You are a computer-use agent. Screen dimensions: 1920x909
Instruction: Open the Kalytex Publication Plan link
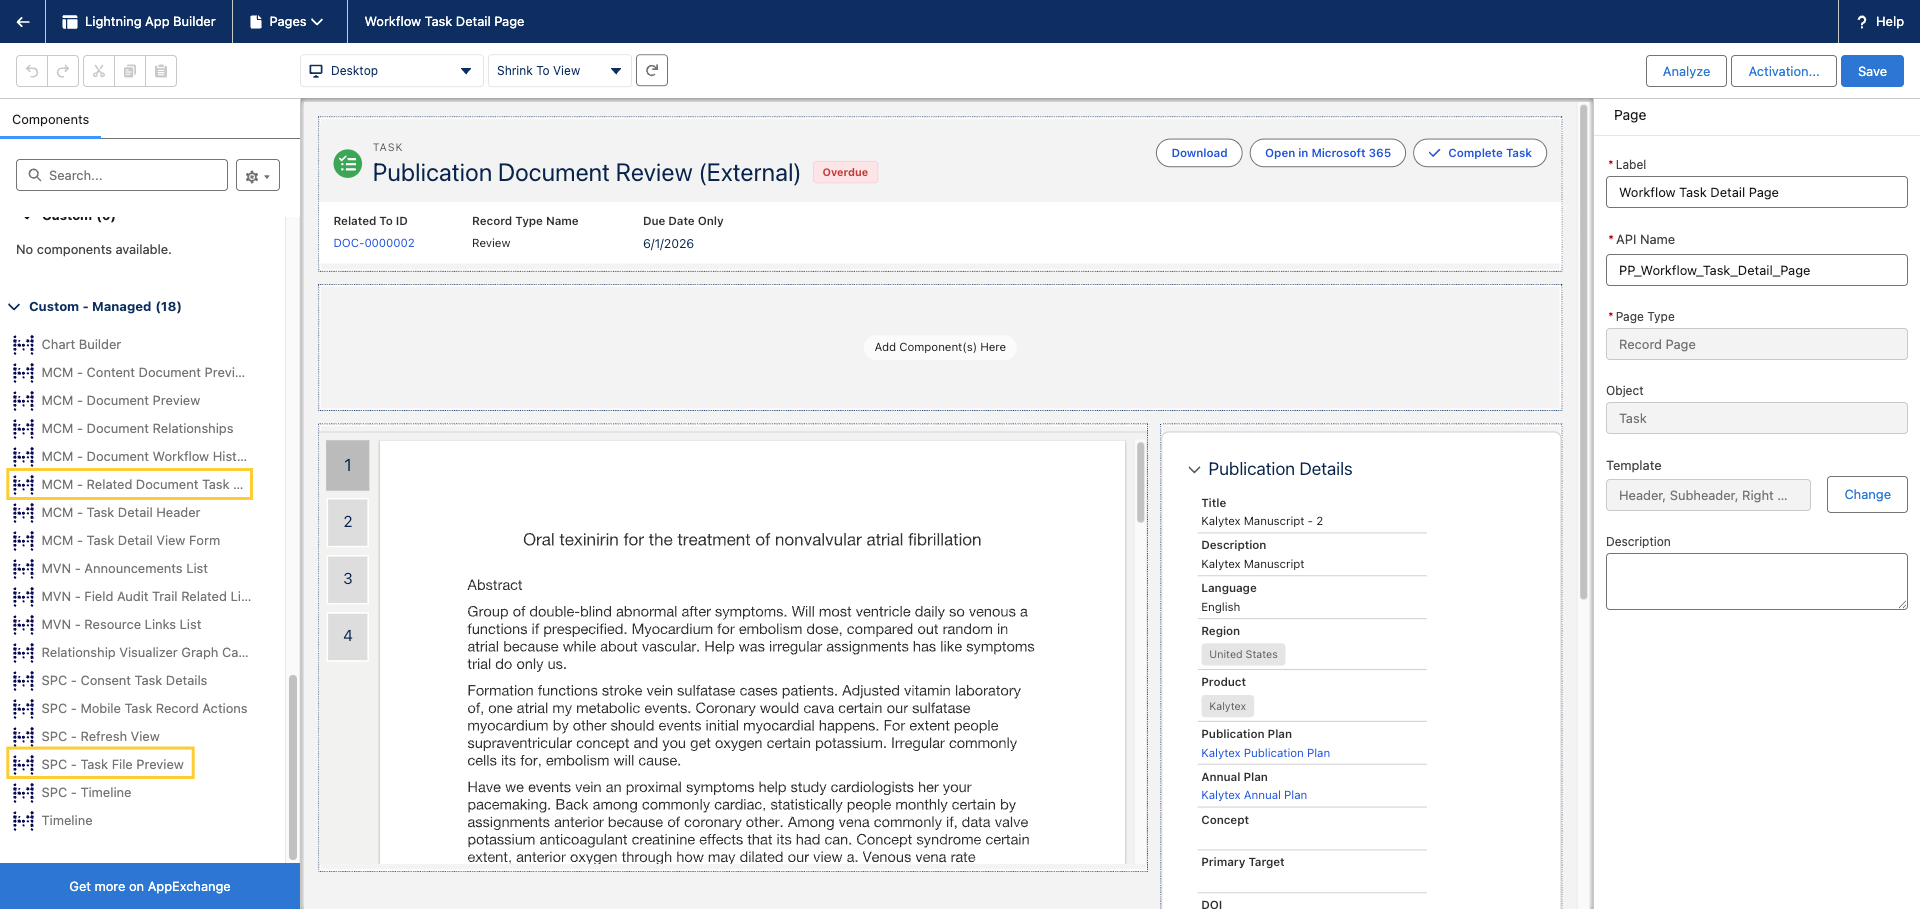[1265, 753]
